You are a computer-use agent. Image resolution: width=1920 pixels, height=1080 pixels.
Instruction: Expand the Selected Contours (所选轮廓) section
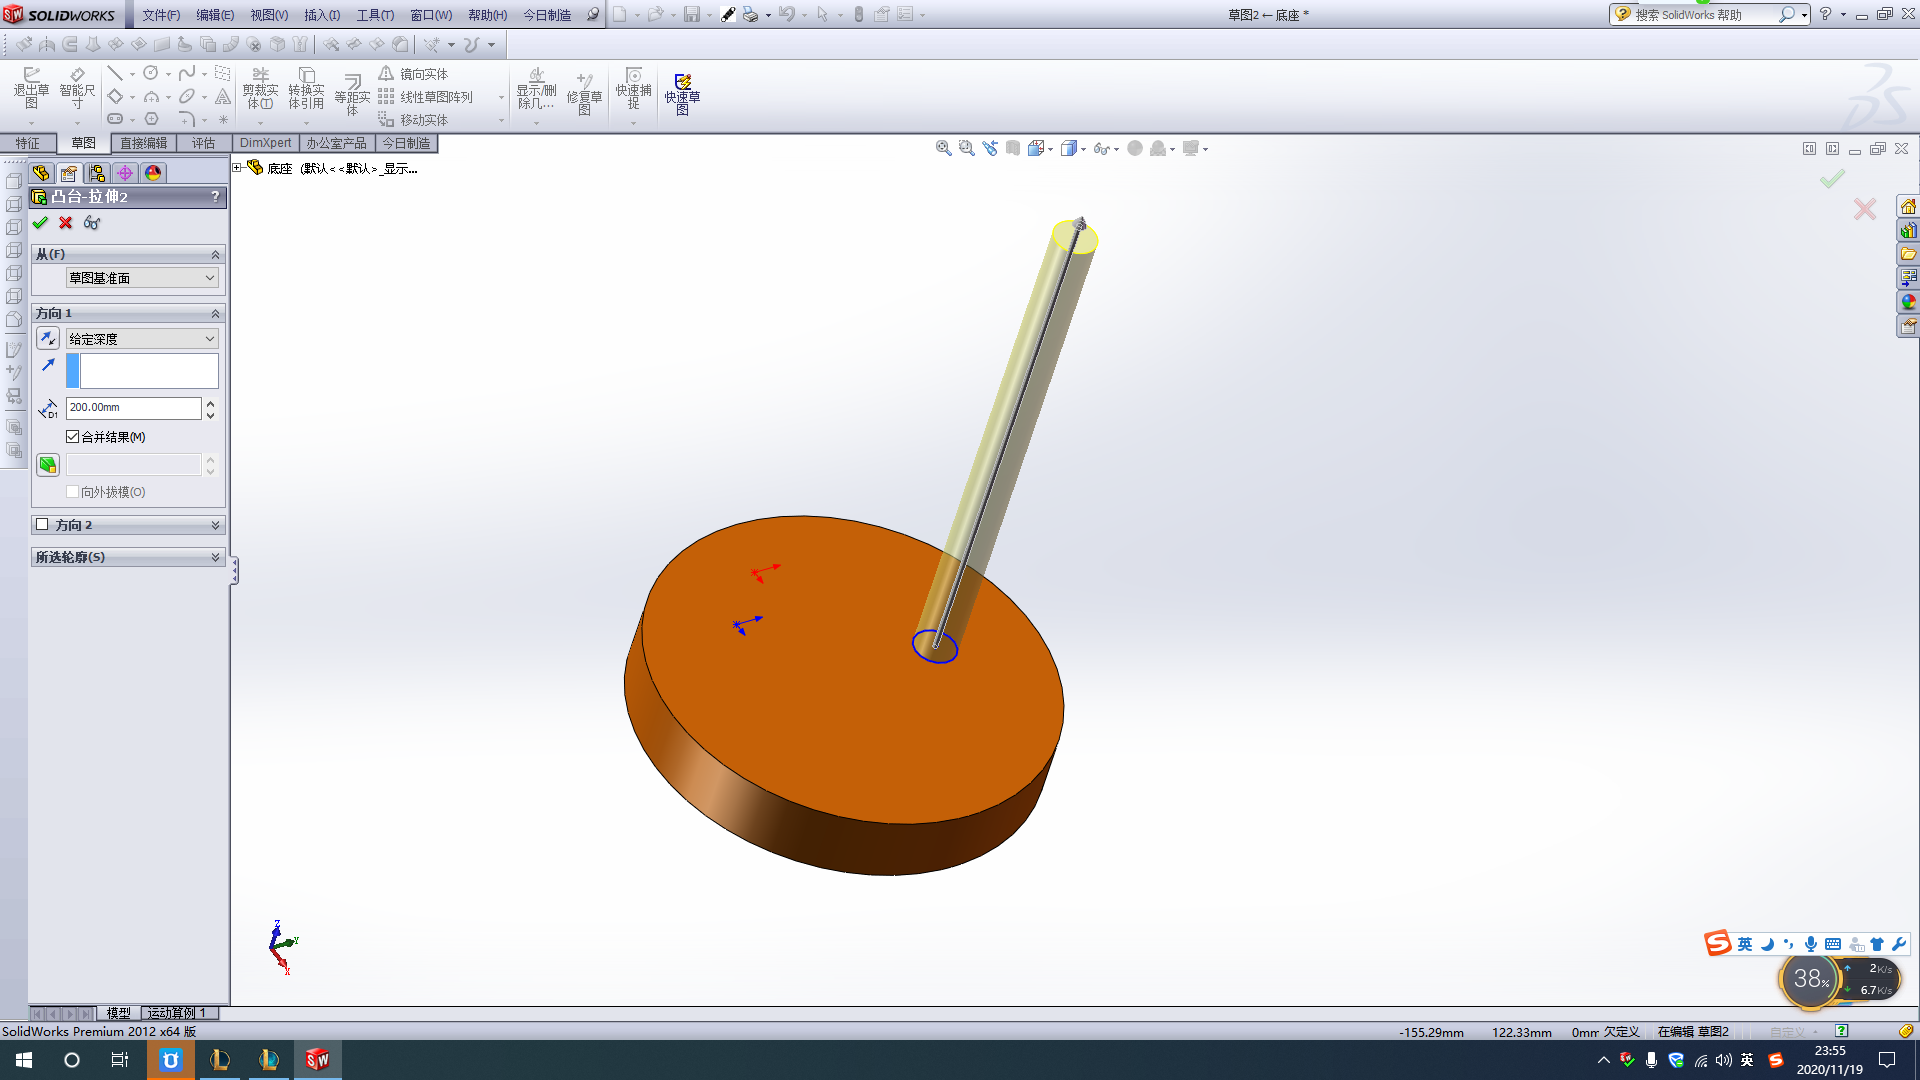pyautogui.click(x=128, y=557)
